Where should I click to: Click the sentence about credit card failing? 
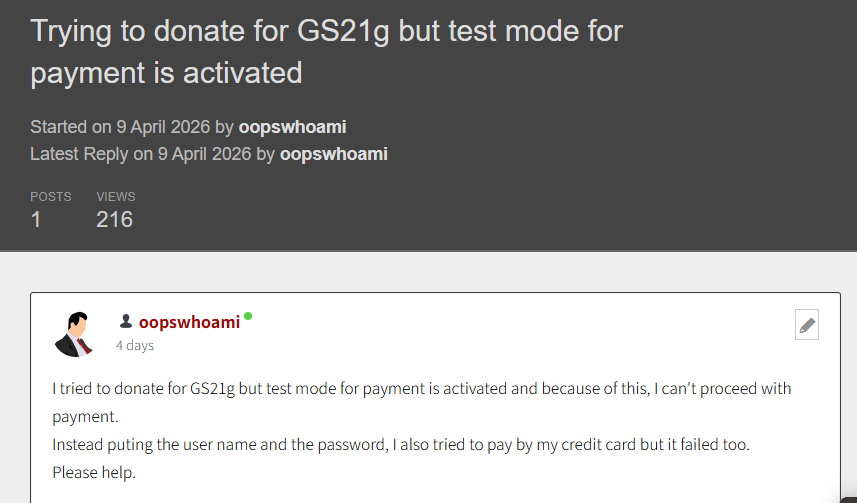point(400,443)
